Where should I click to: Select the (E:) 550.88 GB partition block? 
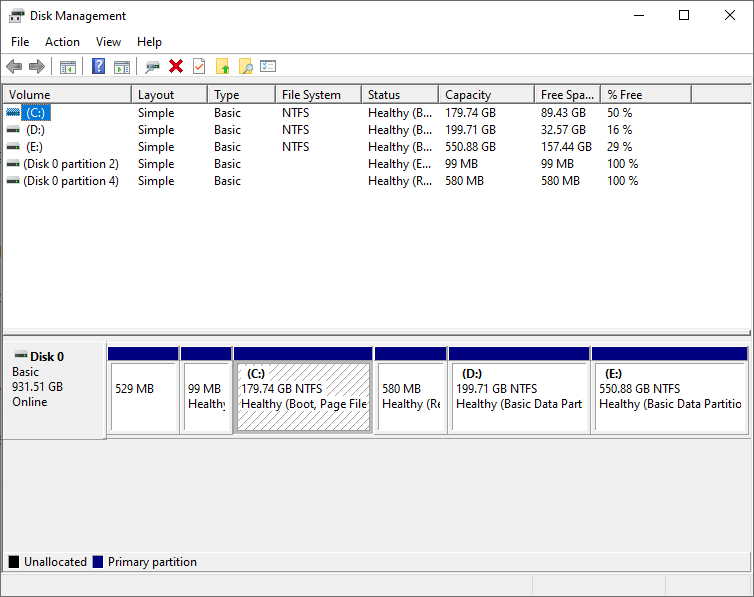(669, 396)
